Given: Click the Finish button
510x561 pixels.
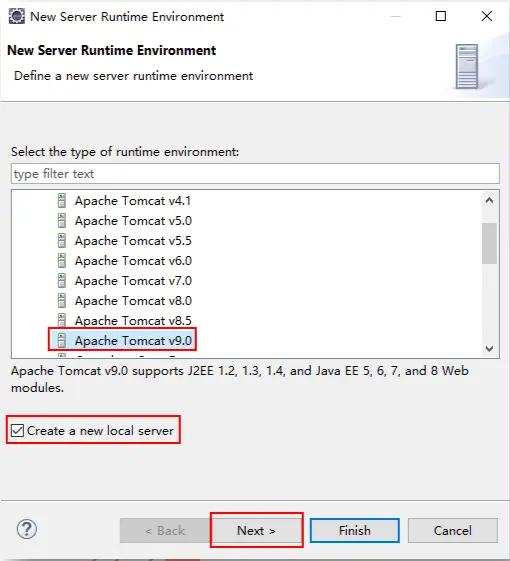Looking at the screenshot, I should 355,530.
